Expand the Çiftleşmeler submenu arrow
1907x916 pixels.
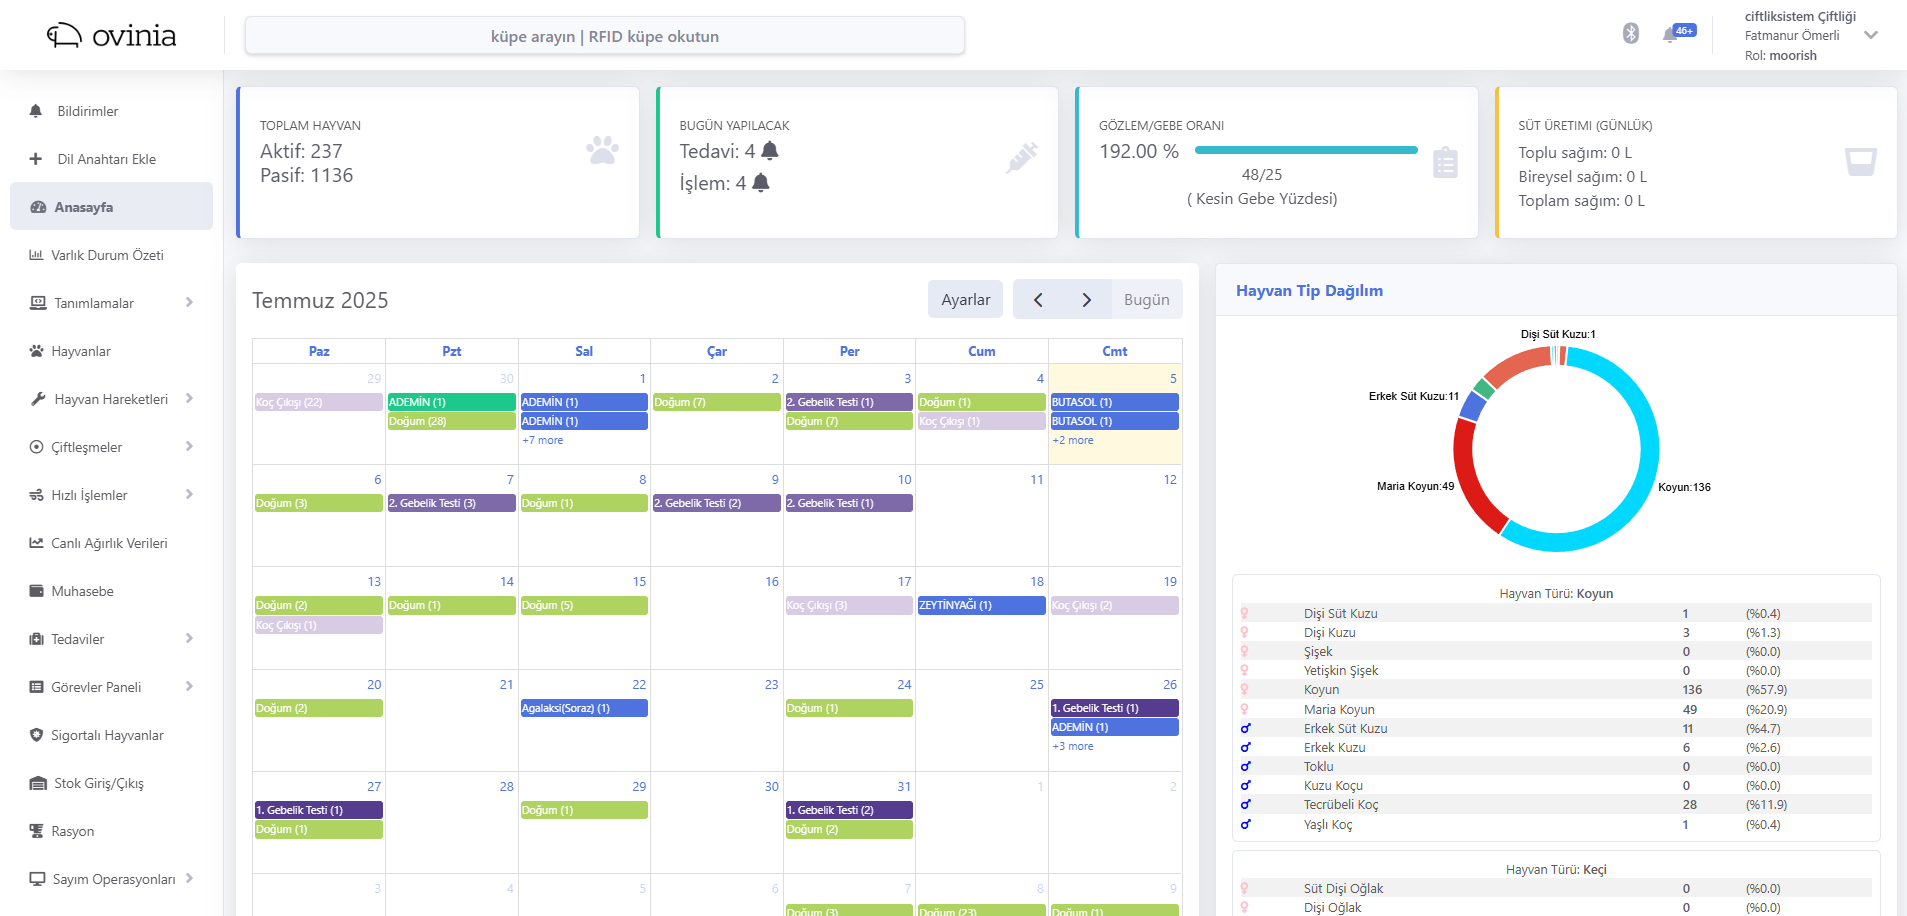point(189,446)
